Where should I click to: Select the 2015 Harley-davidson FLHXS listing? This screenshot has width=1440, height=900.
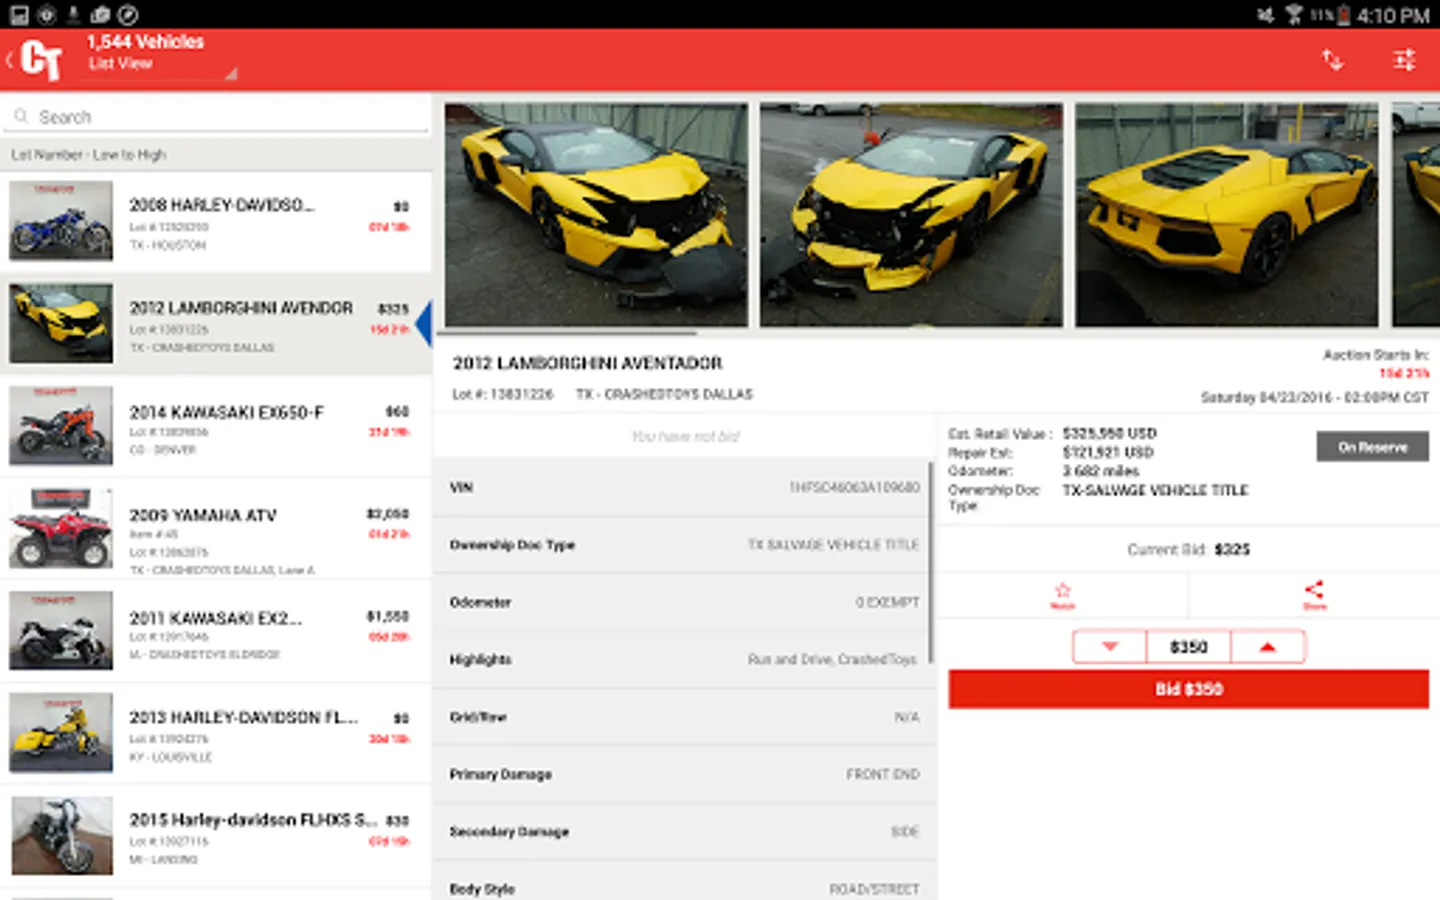[216, 837]
